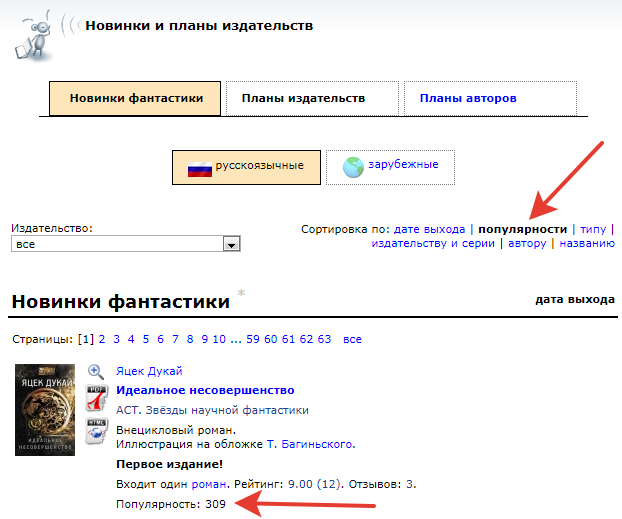Sort by названию

pos(587,243)
